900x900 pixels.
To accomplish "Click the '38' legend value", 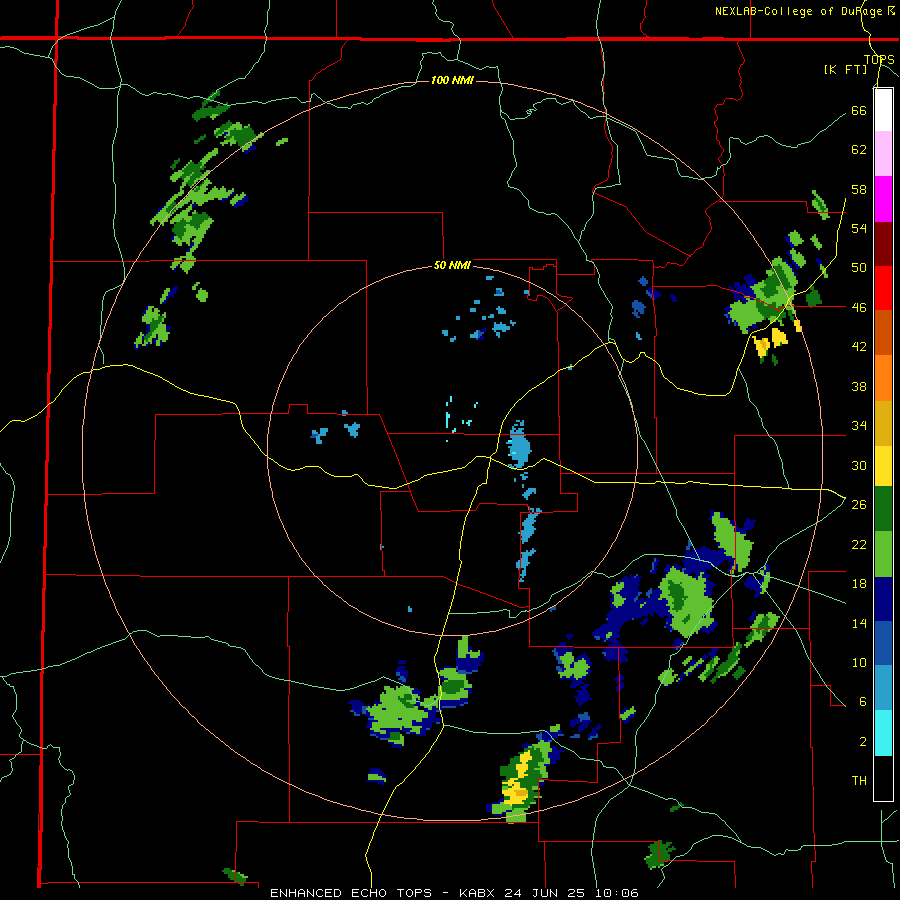I will pyautogui.click(x=859, y=386).
